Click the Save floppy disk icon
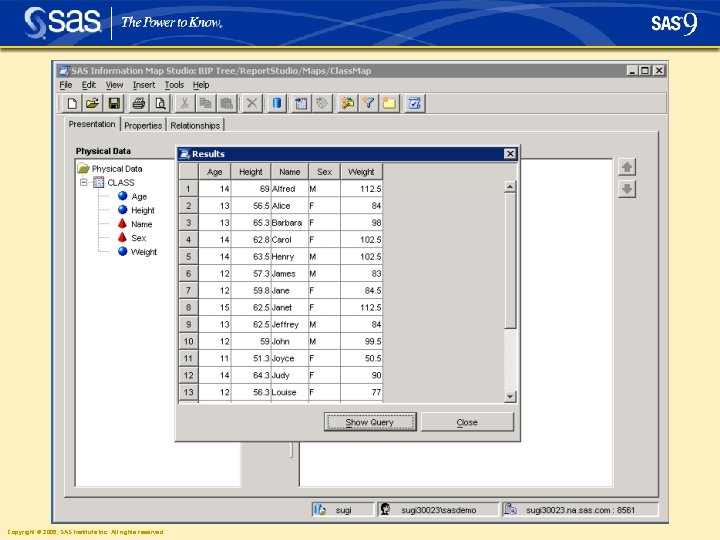Image resolution: width=720 pixels, height=540 pixels. point(114,103)
